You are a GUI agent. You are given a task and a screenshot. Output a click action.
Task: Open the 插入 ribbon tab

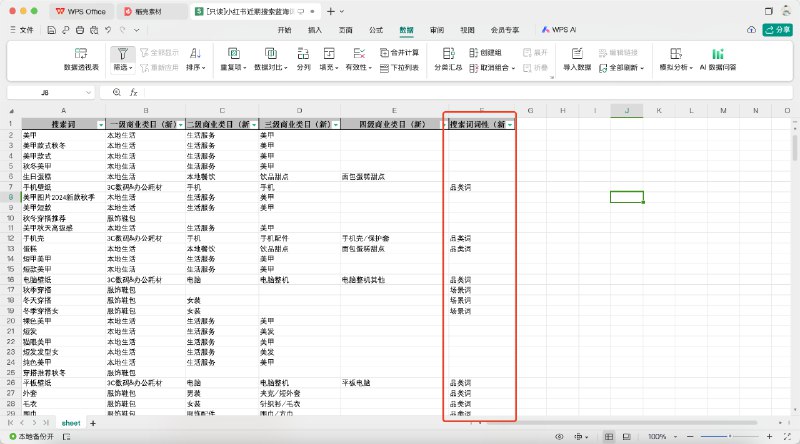315,30
